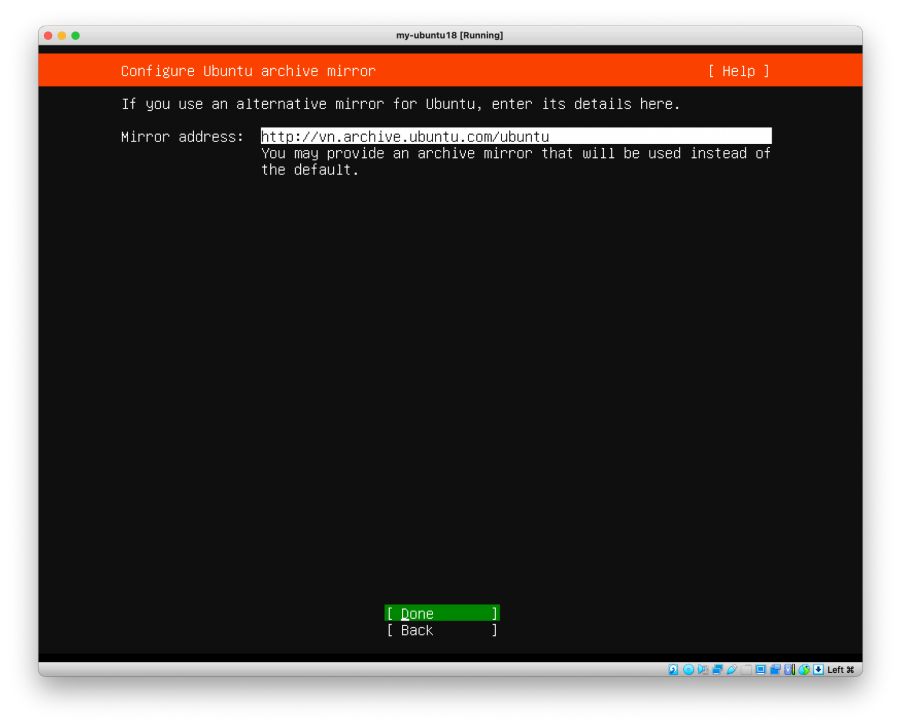Image resolution: width=899 pixels, height=726 pixels.
Task: Click the USB devices status icon
Action: click(x=732, y=669)
